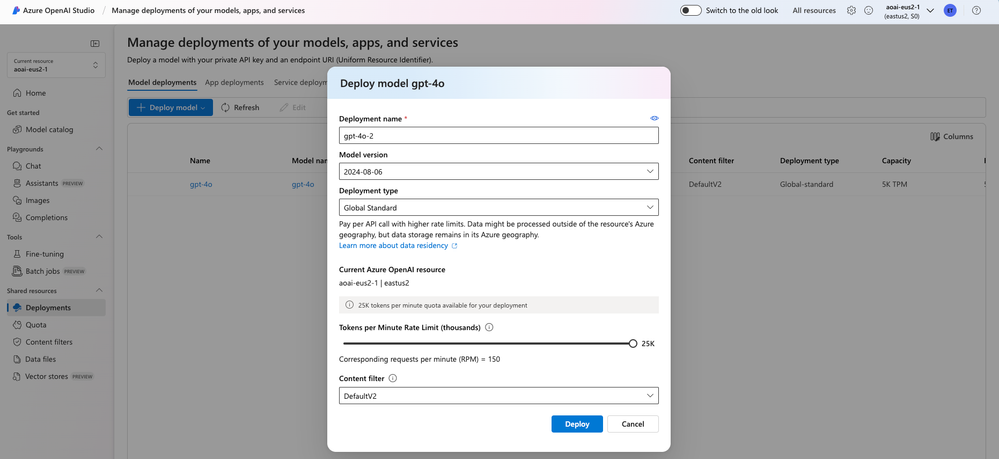Switch to the App deployments tab
Viewport: 999px width, 459px height.
(x=234, y=83)
